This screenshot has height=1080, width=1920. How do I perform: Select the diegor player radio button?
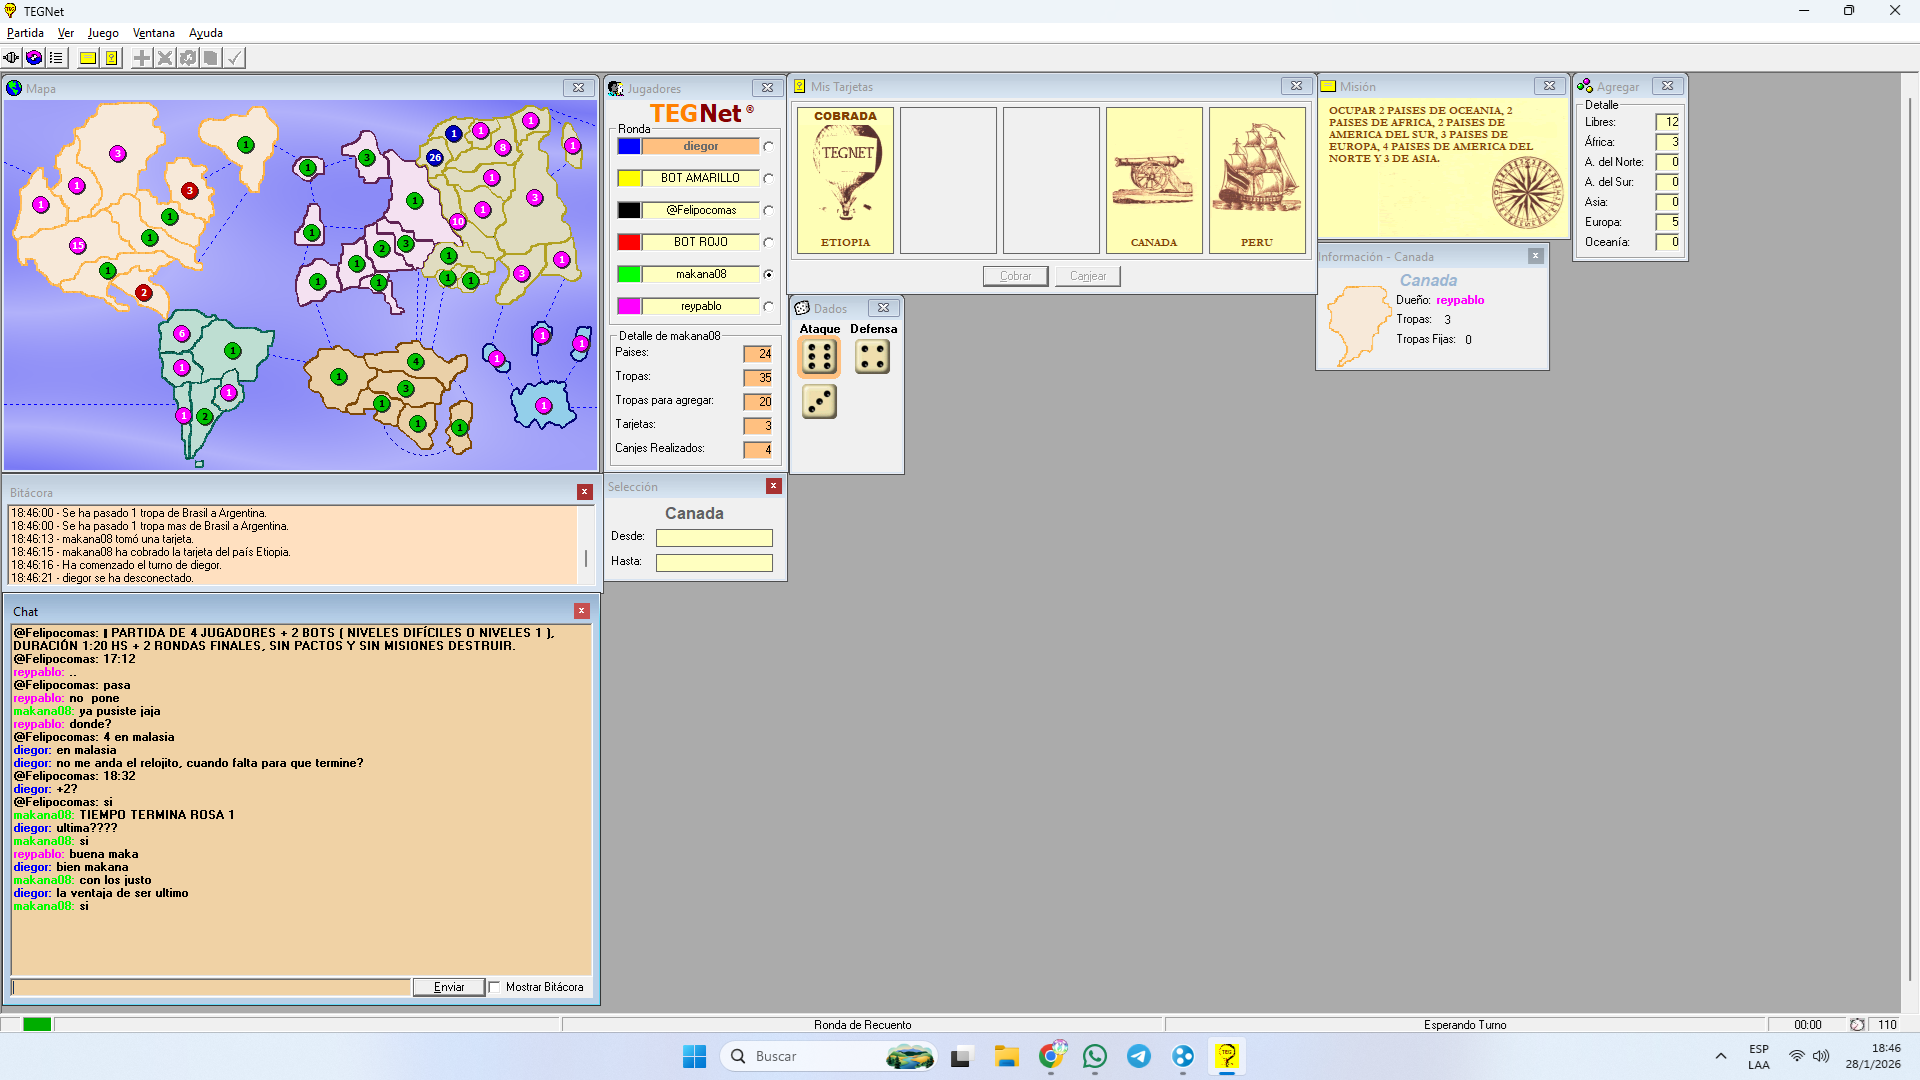pyautogui.click(x=768, y=147)
